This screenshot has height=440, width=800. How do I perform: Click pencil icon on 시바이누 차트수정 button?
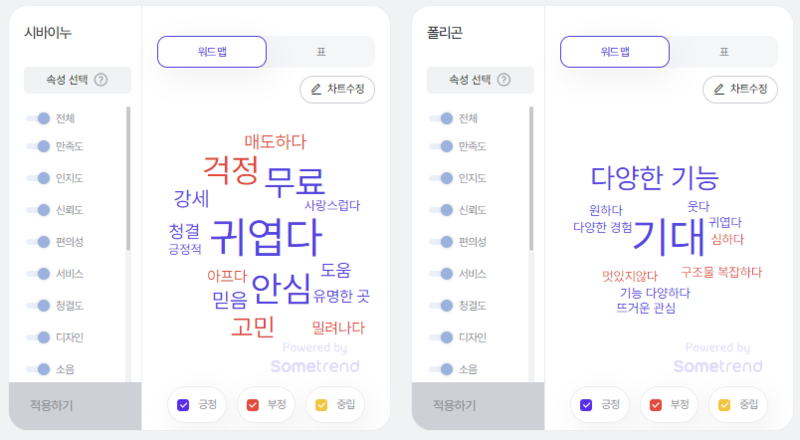tap(316, 89)
